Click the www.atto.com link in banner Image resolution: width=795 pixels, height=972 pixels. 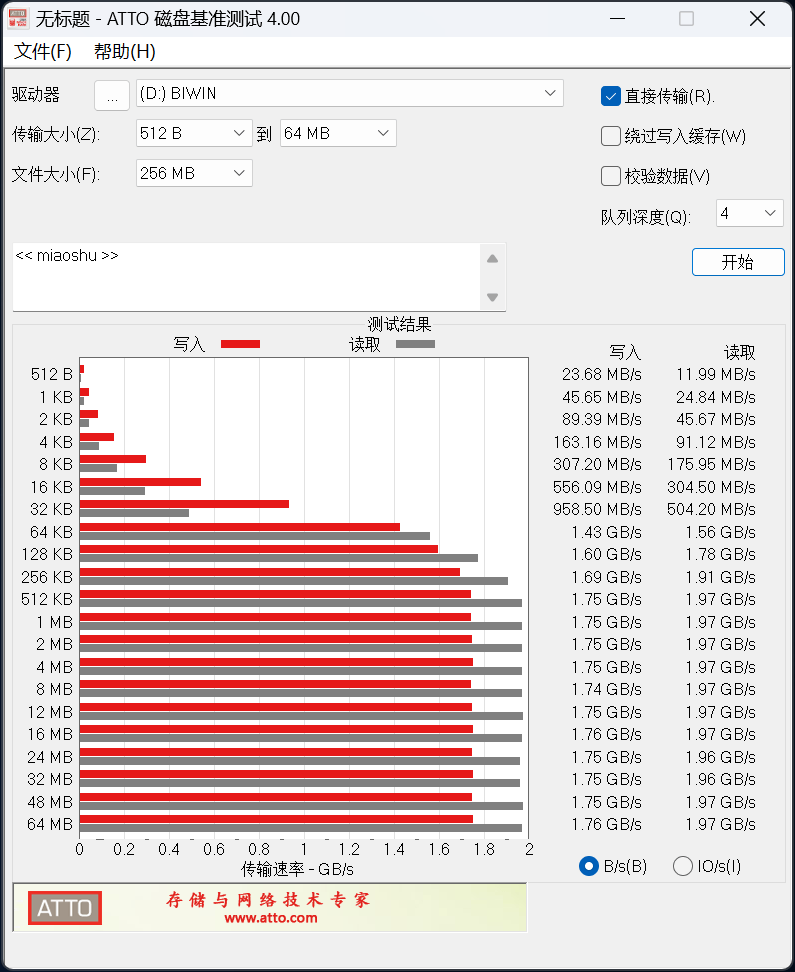(270, 918)
